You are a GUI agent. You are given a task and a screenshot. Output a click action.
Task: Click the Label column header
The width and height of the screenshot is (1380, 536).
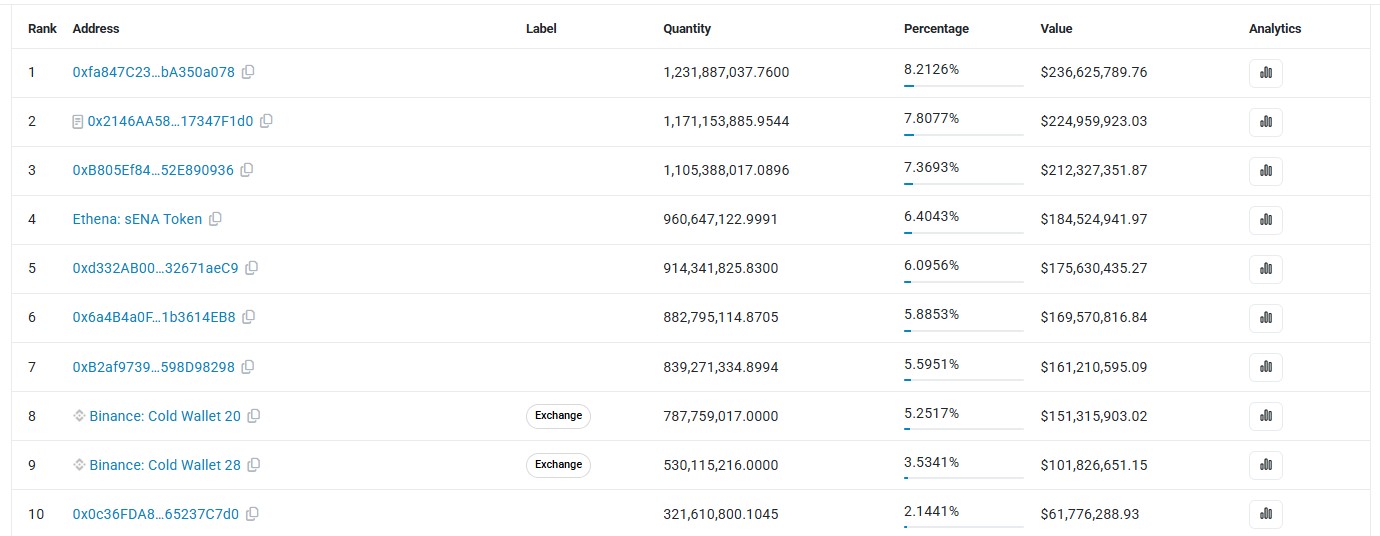point(541,29)
